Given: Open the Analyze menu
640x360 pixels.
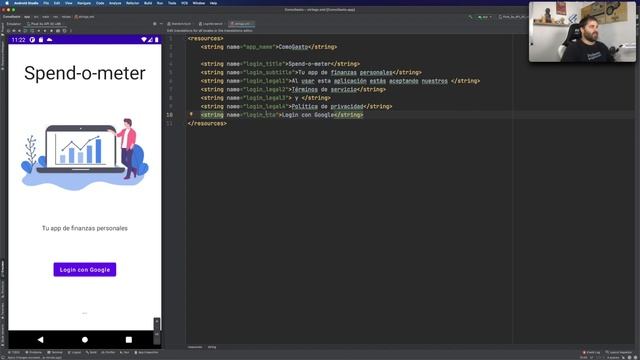Looking at the screenshot, I should click(115, 3).
